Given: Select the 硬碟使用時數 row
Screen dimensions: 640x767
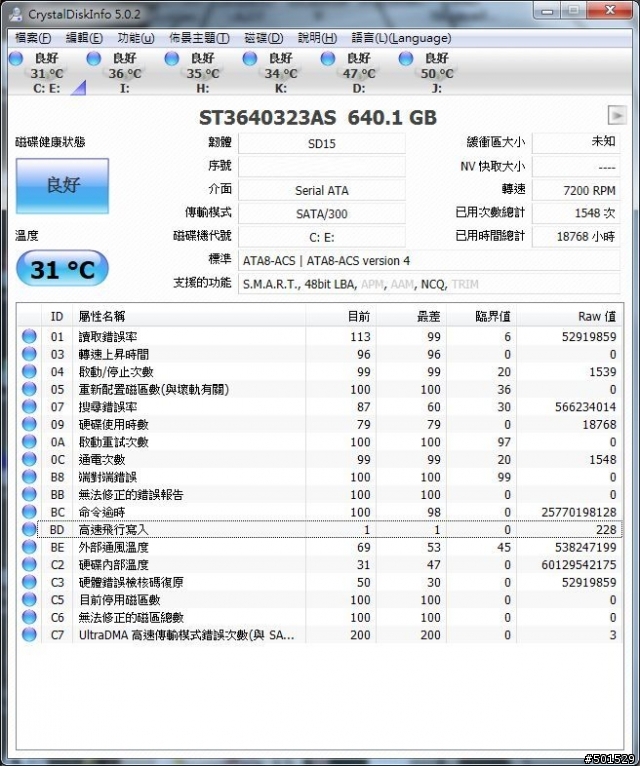Looking at the screenshot, I should pos(320,425).
